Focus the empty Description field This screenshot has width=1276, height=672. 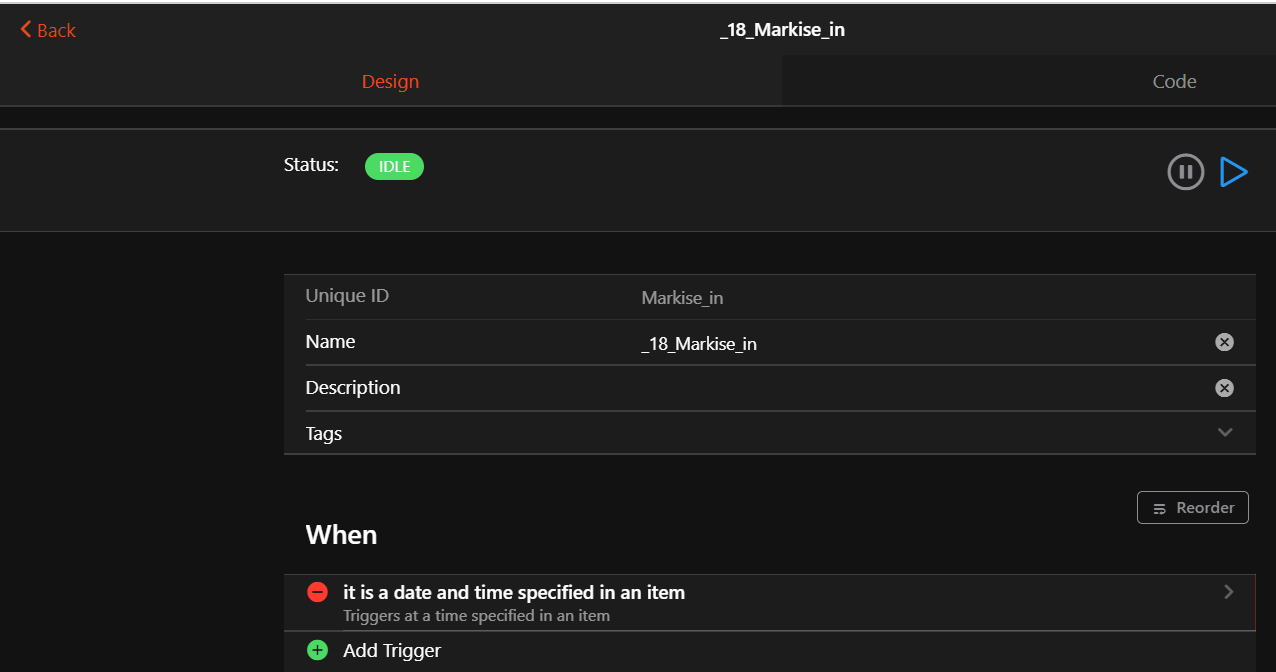coord(900,388)
